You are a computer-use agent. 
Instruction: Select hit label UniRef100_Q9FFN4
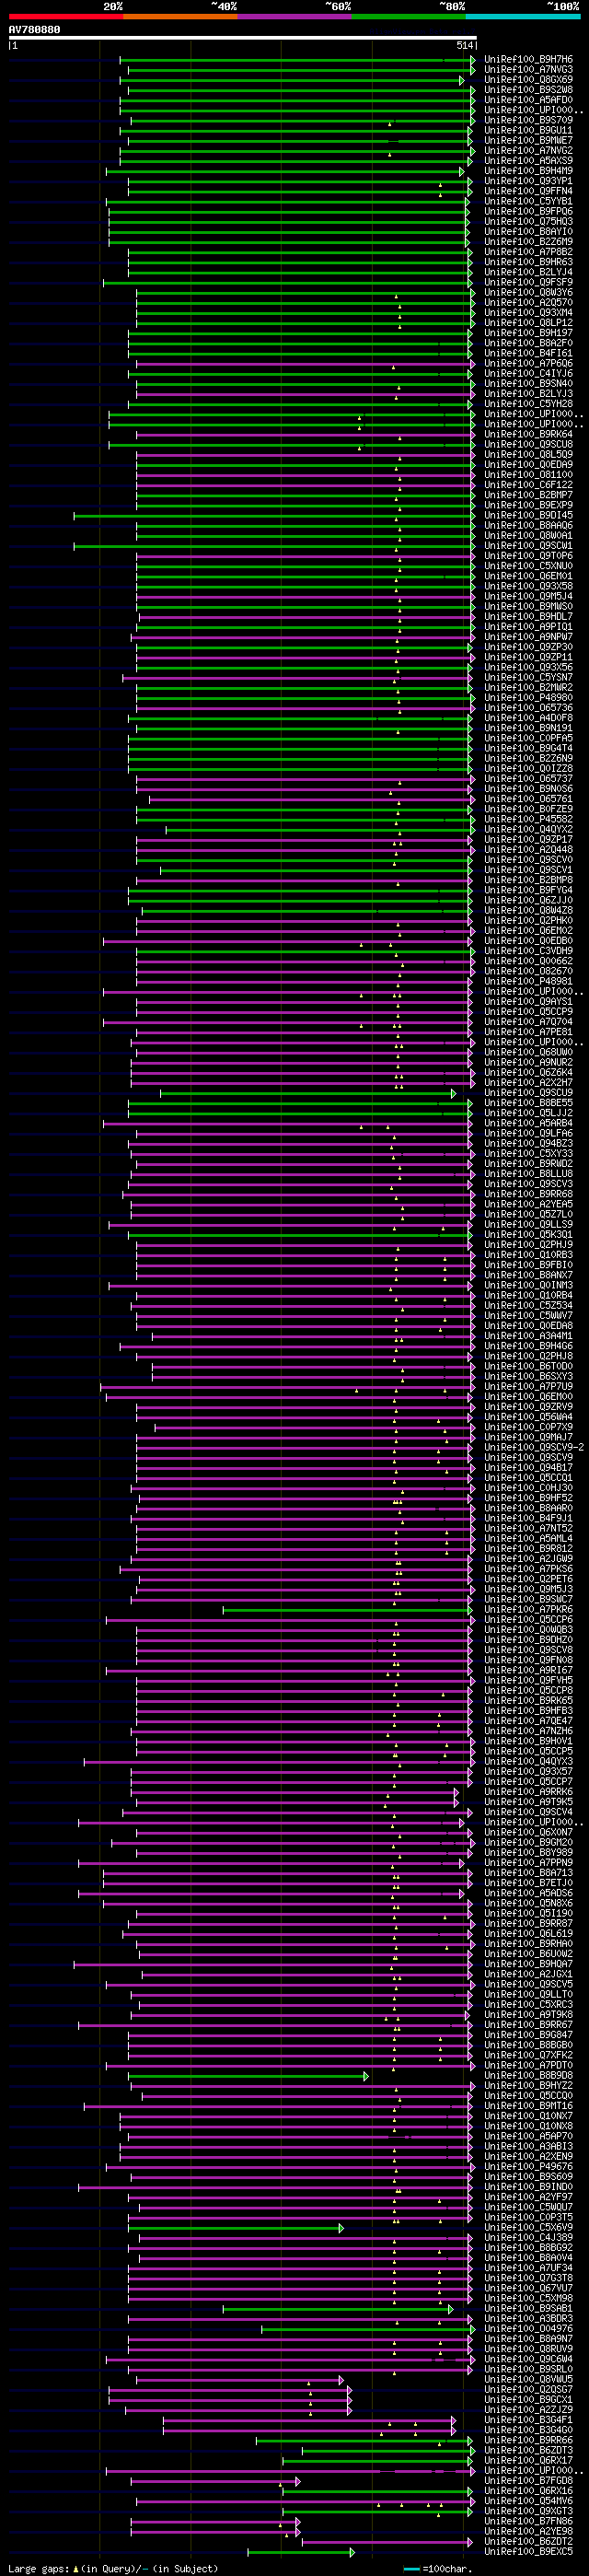pyautogui.click(x=529, y=191)
